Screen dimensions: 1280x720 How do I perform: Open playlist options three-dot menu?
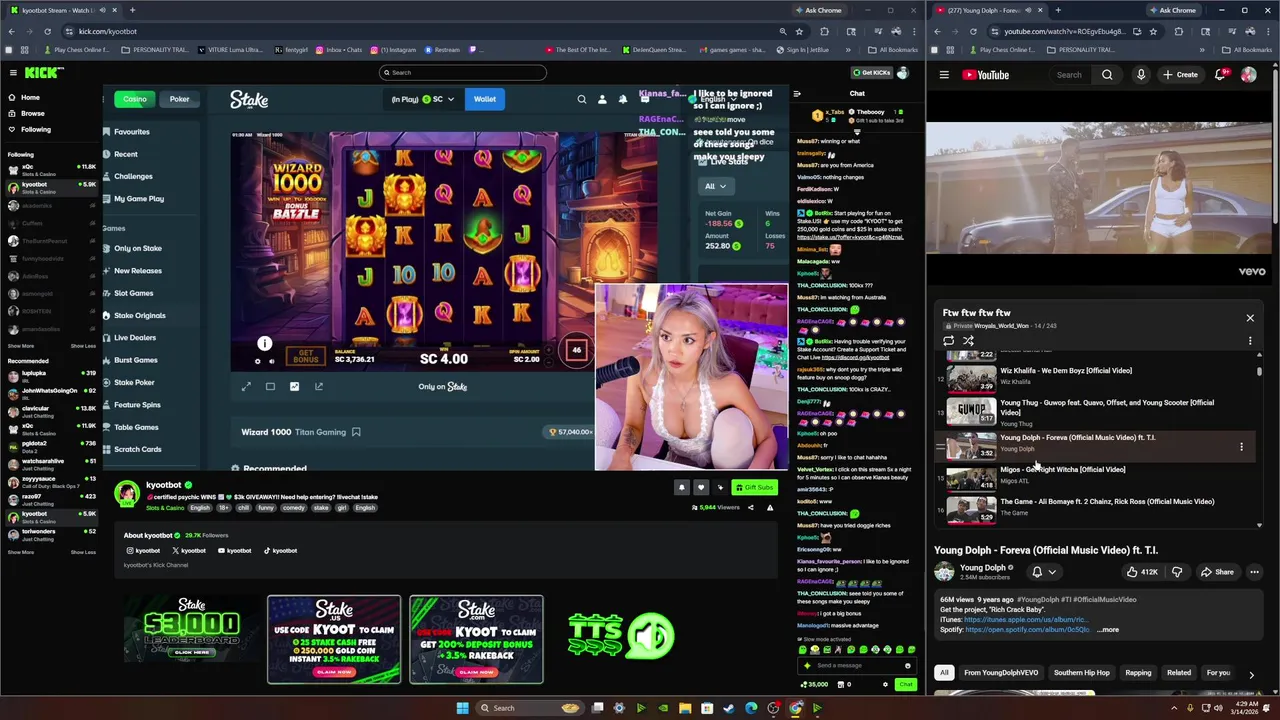(1250, 341)
